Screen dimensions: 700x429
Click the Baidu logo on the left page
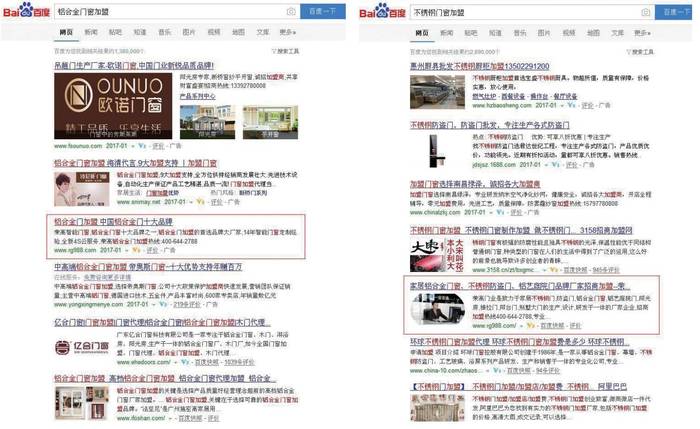(26, 11)
